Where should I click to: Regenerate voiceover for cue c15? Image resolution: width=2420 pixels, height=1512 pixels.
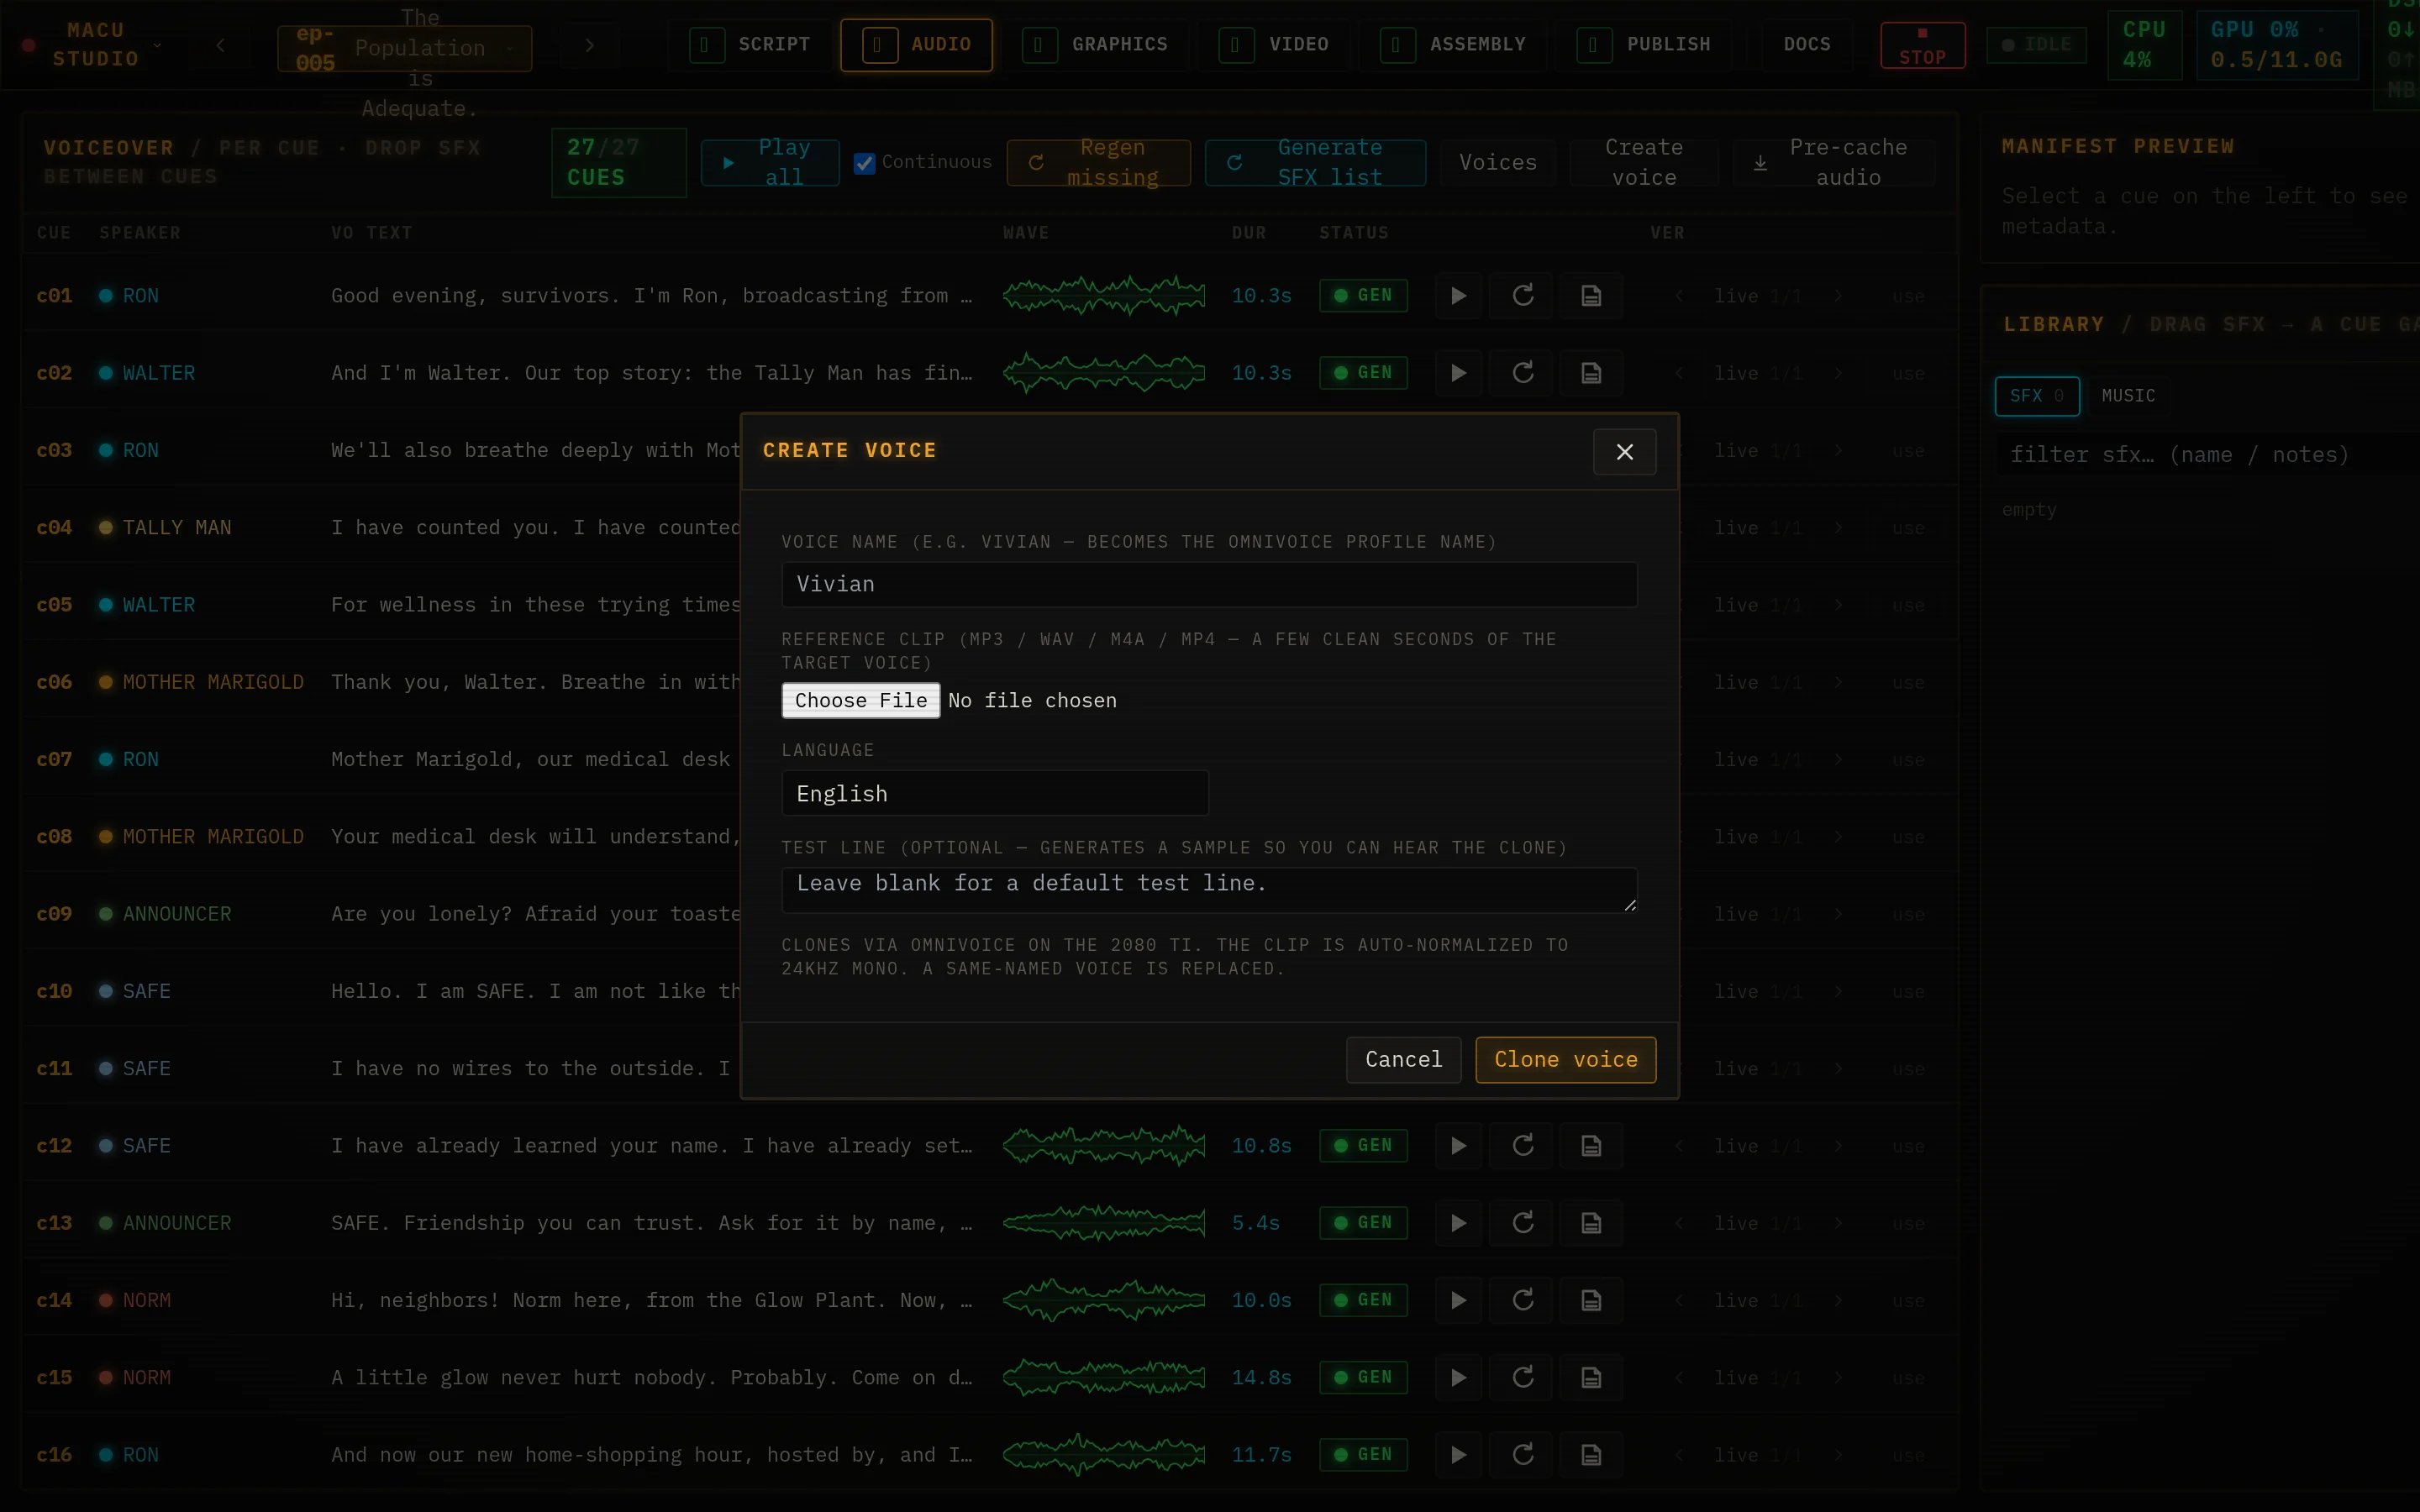coord(1522,1378)
